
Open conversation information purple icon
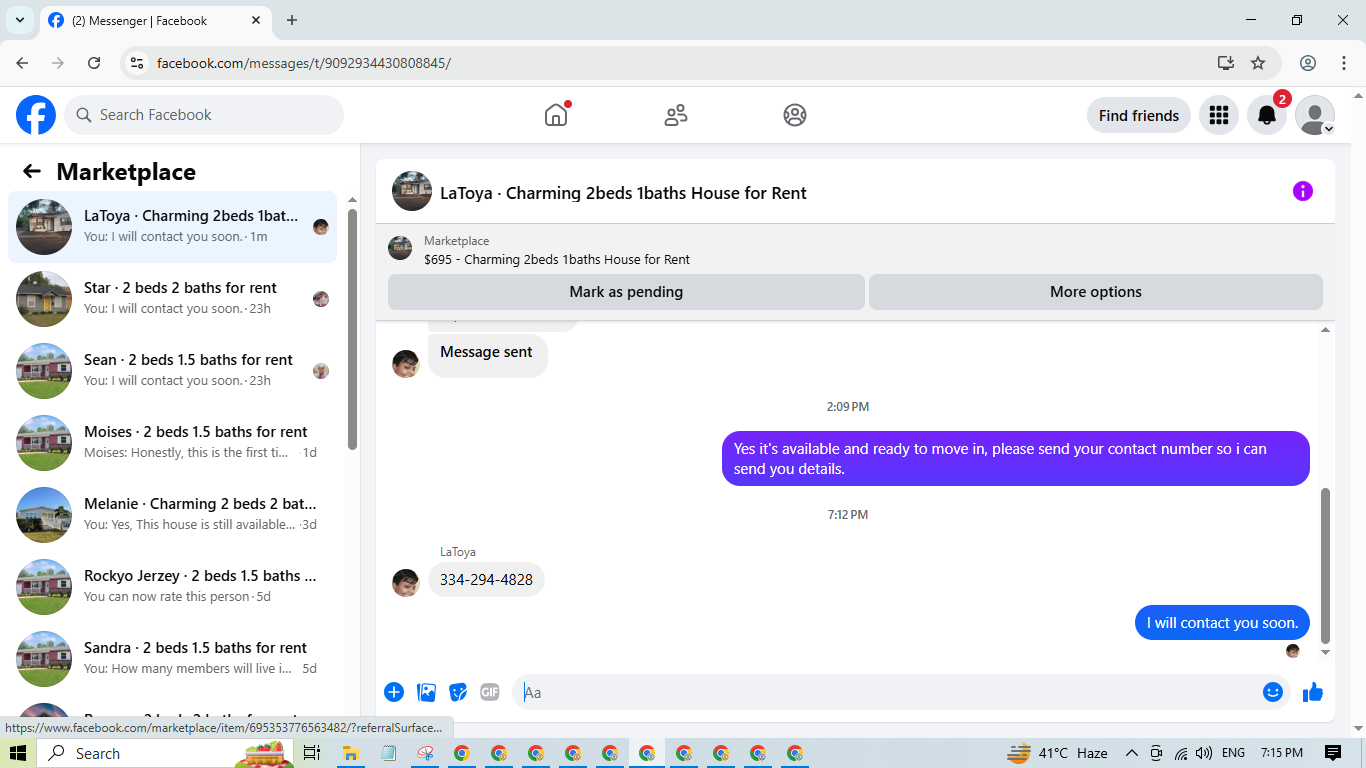[x=1302, y=191]
